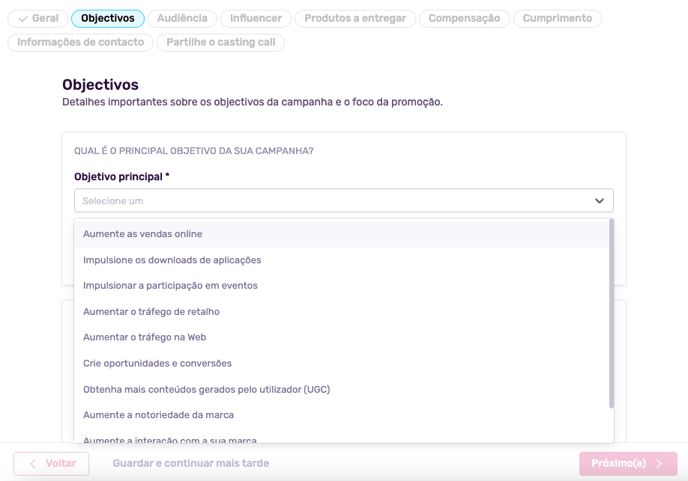Click the Próximo(a) button
Image resolution: width=688 pixels, height=481 pixels.
(x=628, y=463)
